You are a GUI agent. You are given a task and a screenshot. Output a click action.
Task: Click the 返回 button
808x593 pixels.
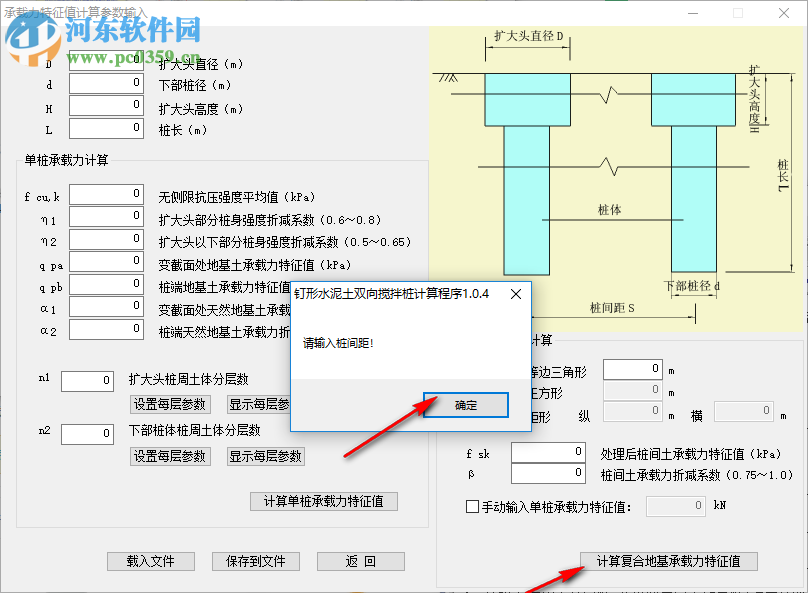360,561
